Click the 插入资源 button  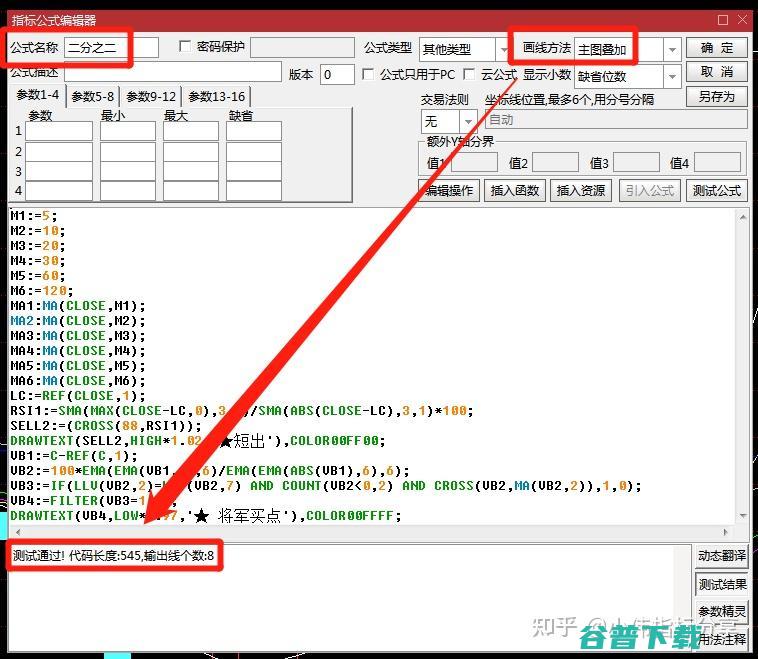coord(581,190)
